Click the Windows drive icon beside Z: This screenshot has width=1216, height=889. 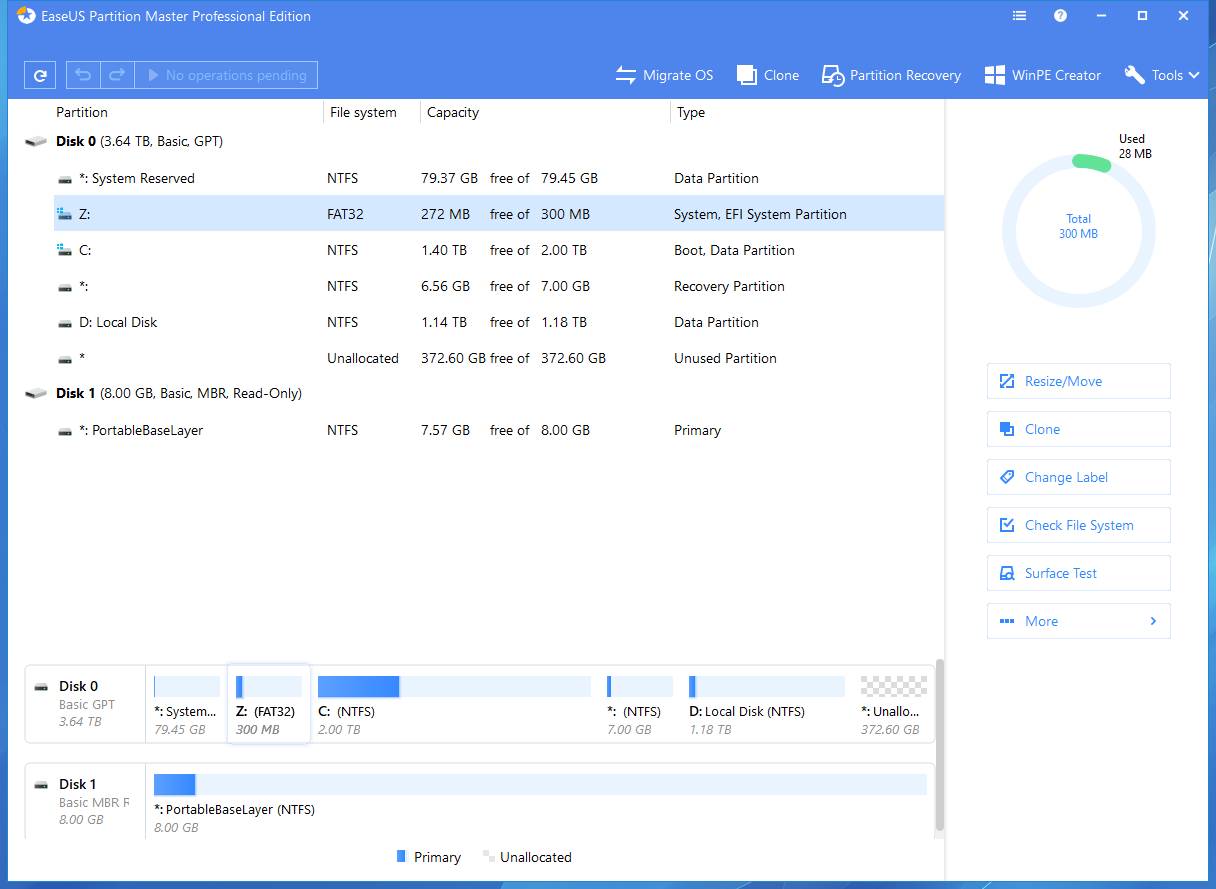click(65, 214)
